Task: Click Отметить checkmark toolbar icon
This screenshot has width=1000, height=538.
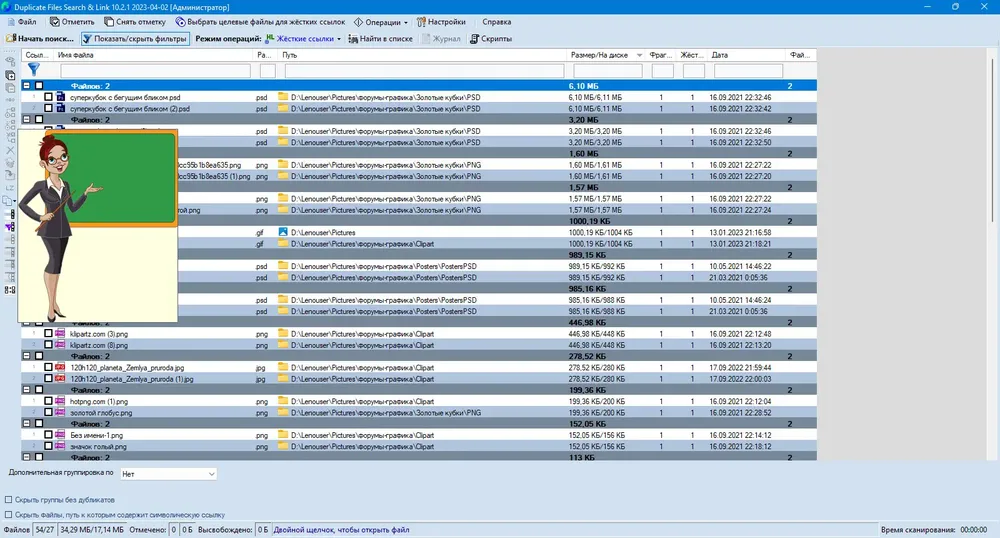Action: (x=55, y=22)
